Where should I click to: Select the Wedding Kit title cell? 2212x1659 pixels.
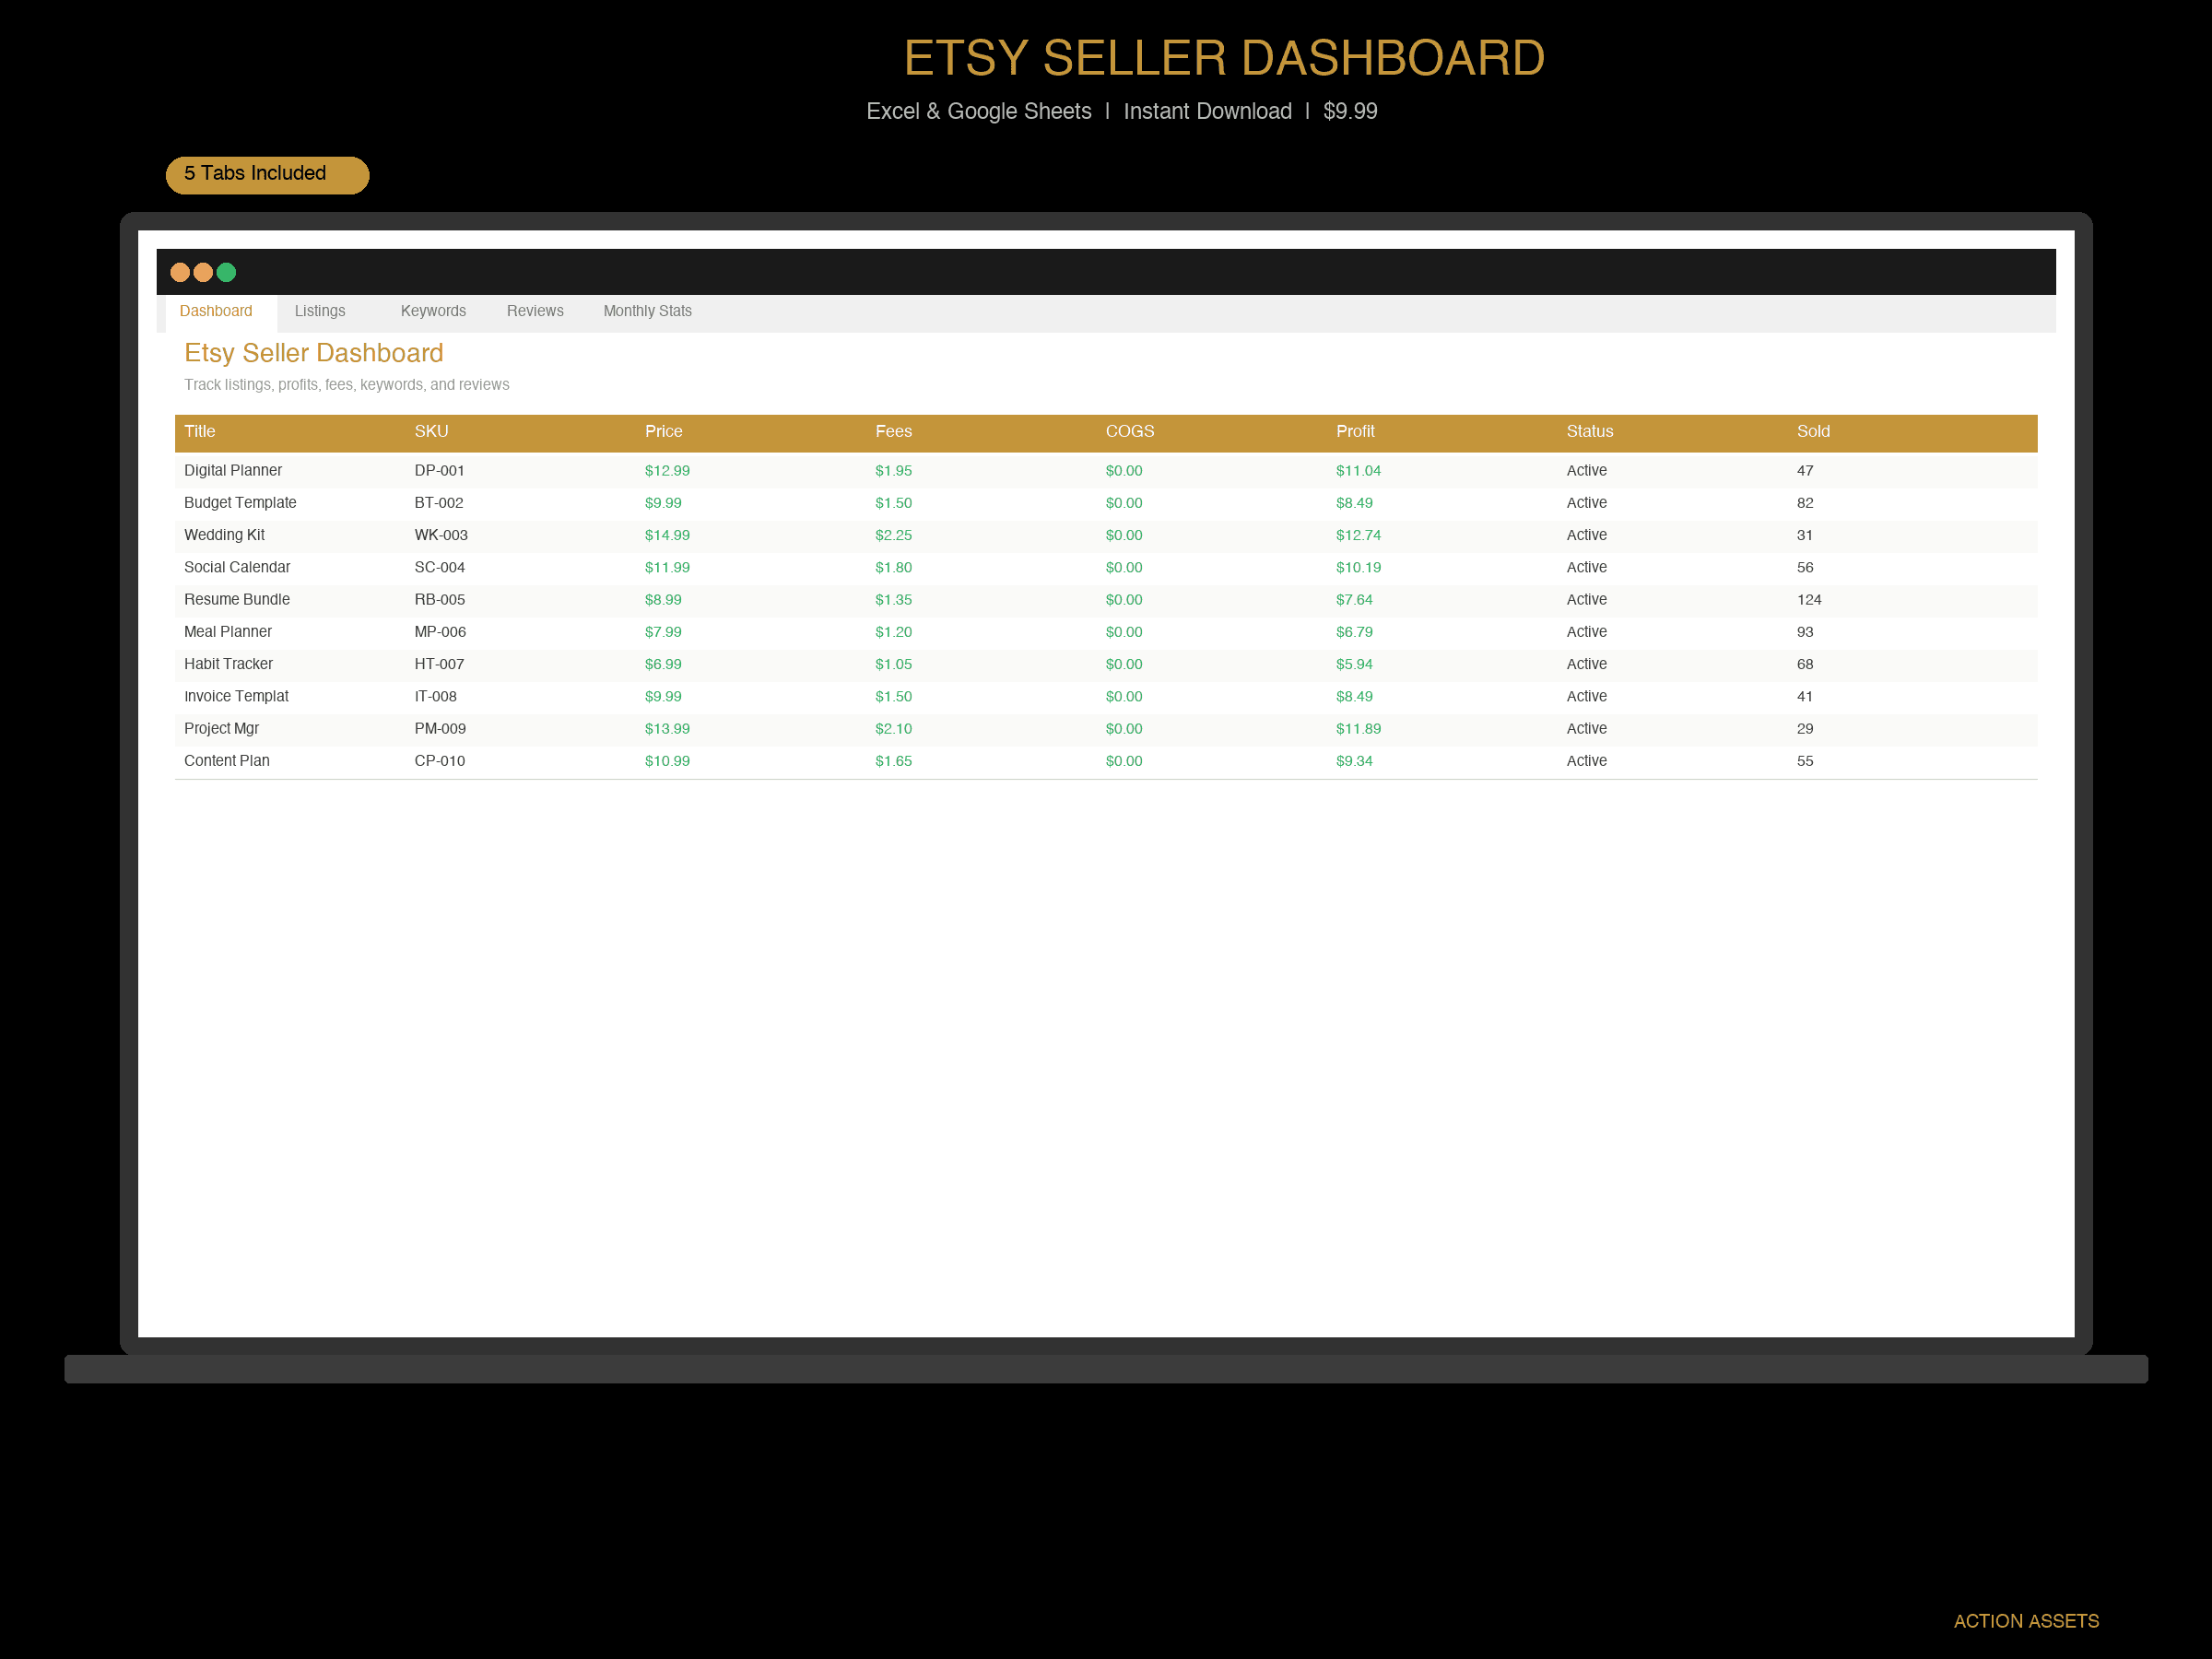pyautogui.click(x=224, y=535)
